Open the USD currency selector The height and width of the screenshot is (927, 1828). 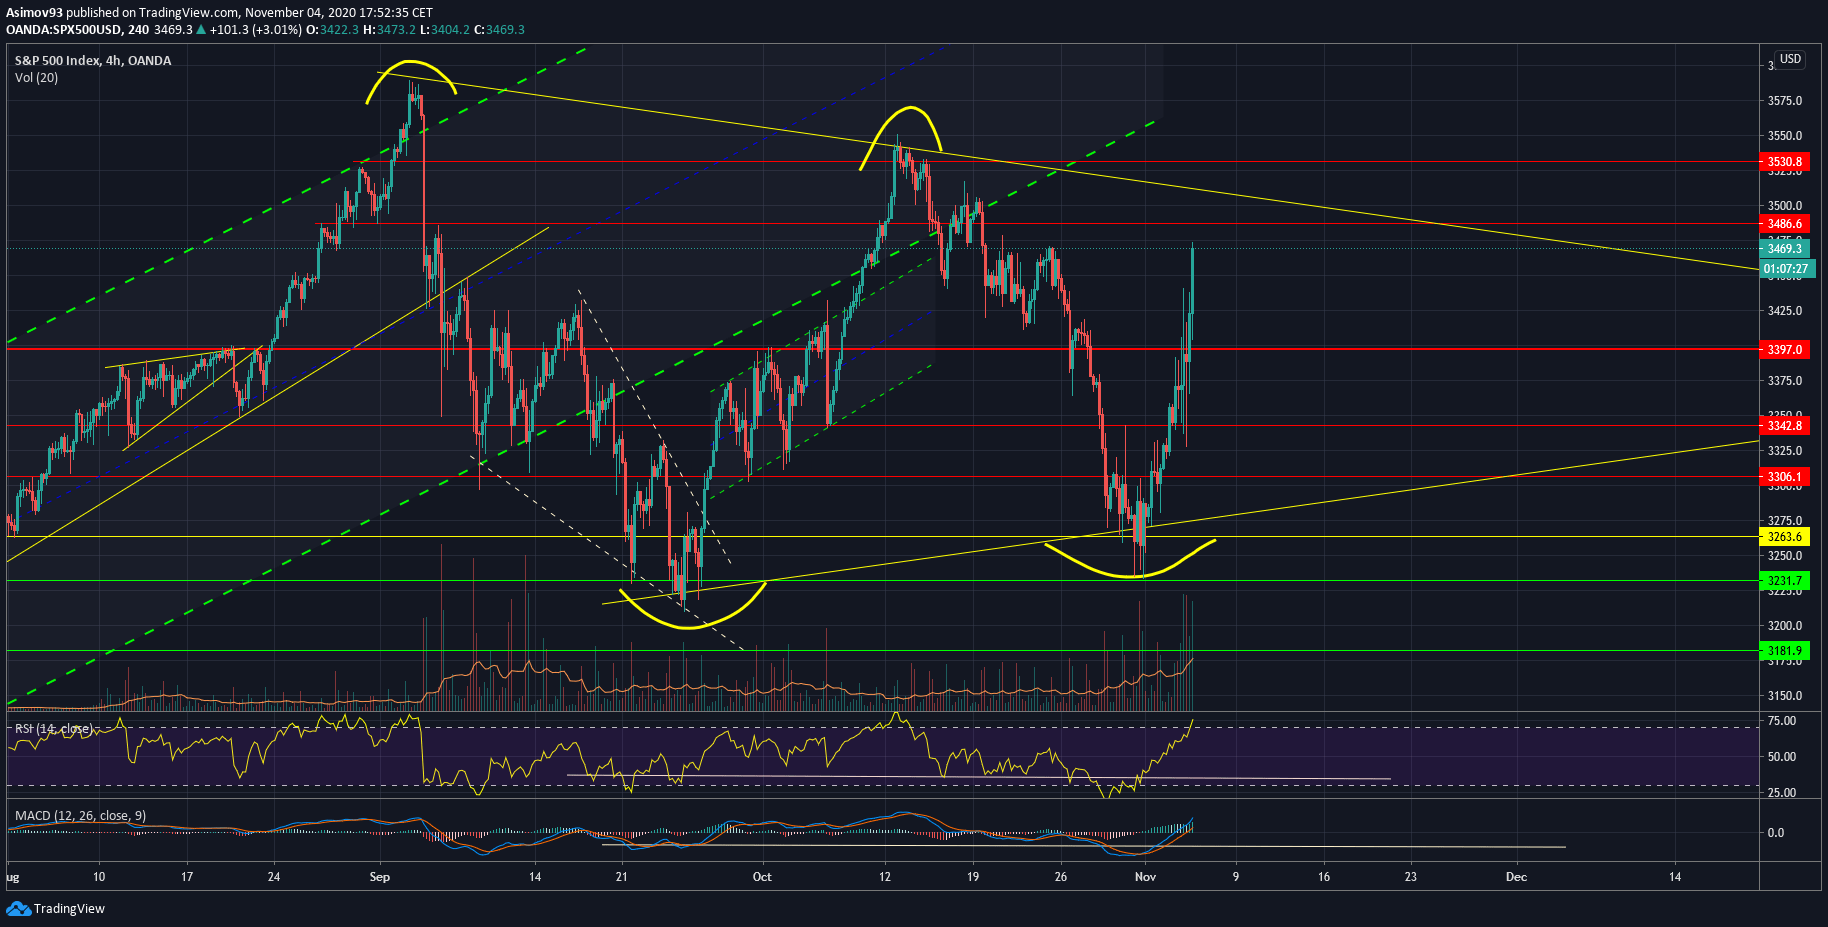point(1789,59)
